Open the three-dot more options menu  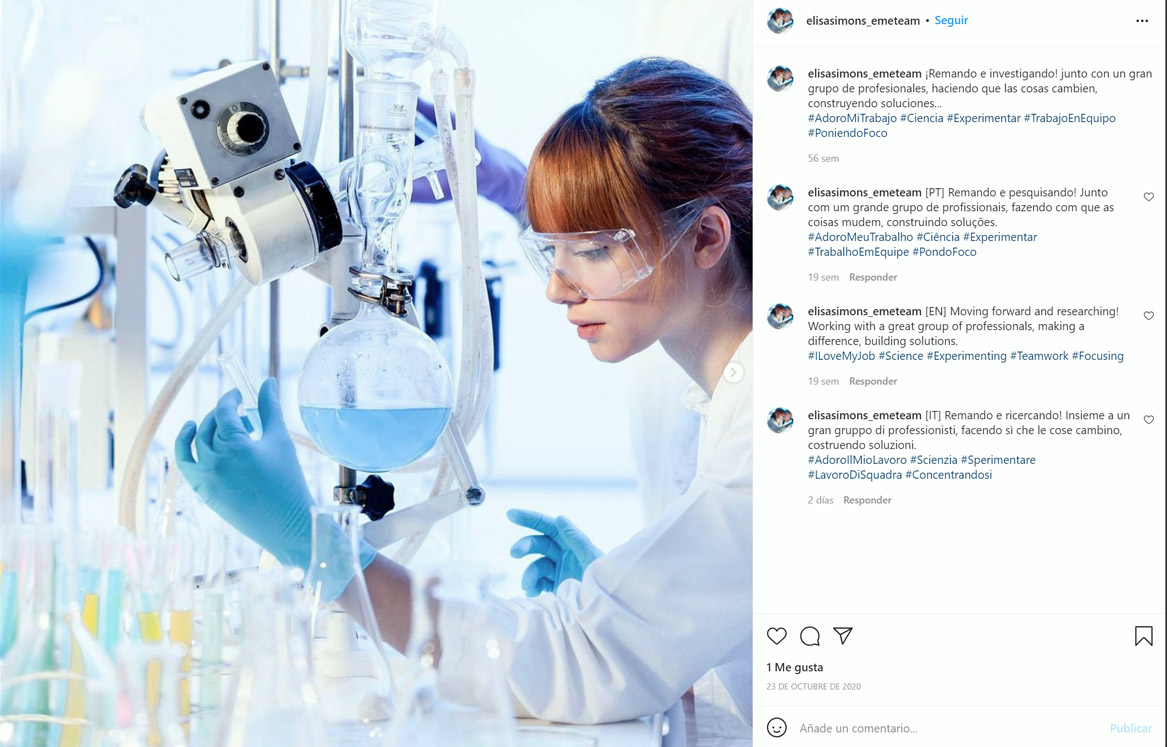[1142, 21]
